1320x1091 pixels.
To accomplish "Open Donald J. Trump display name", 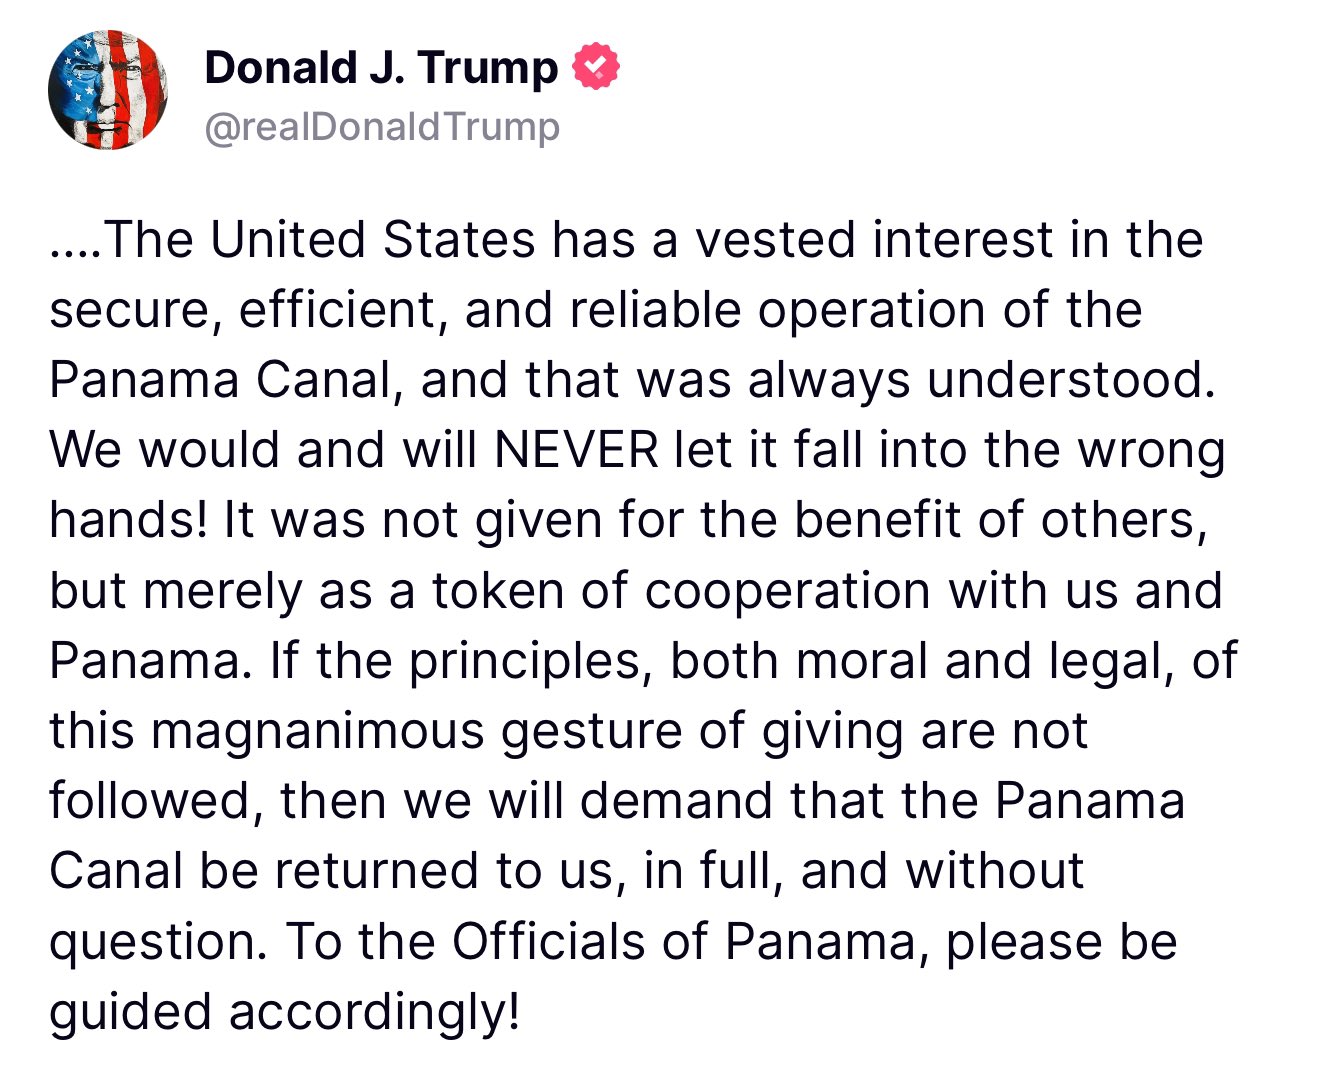I will pos(381,67).
